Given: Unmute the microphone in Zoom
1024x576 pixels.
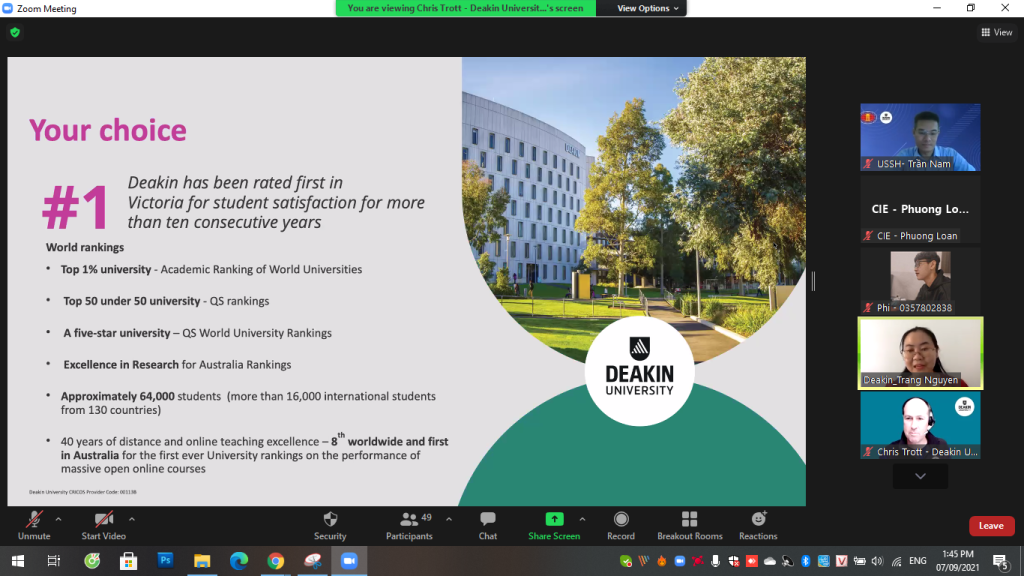Looking at the screenshot, I should [34, 526].
